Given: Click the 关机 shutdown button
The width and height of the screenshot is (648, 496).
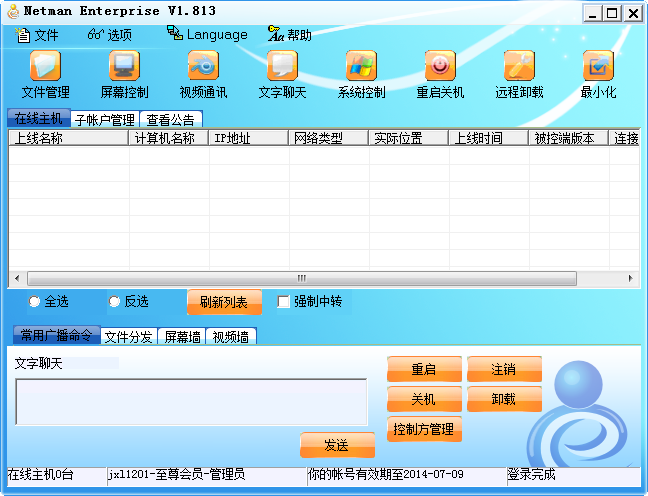Looking at the screenshot, I should click(x=424, y=399).
